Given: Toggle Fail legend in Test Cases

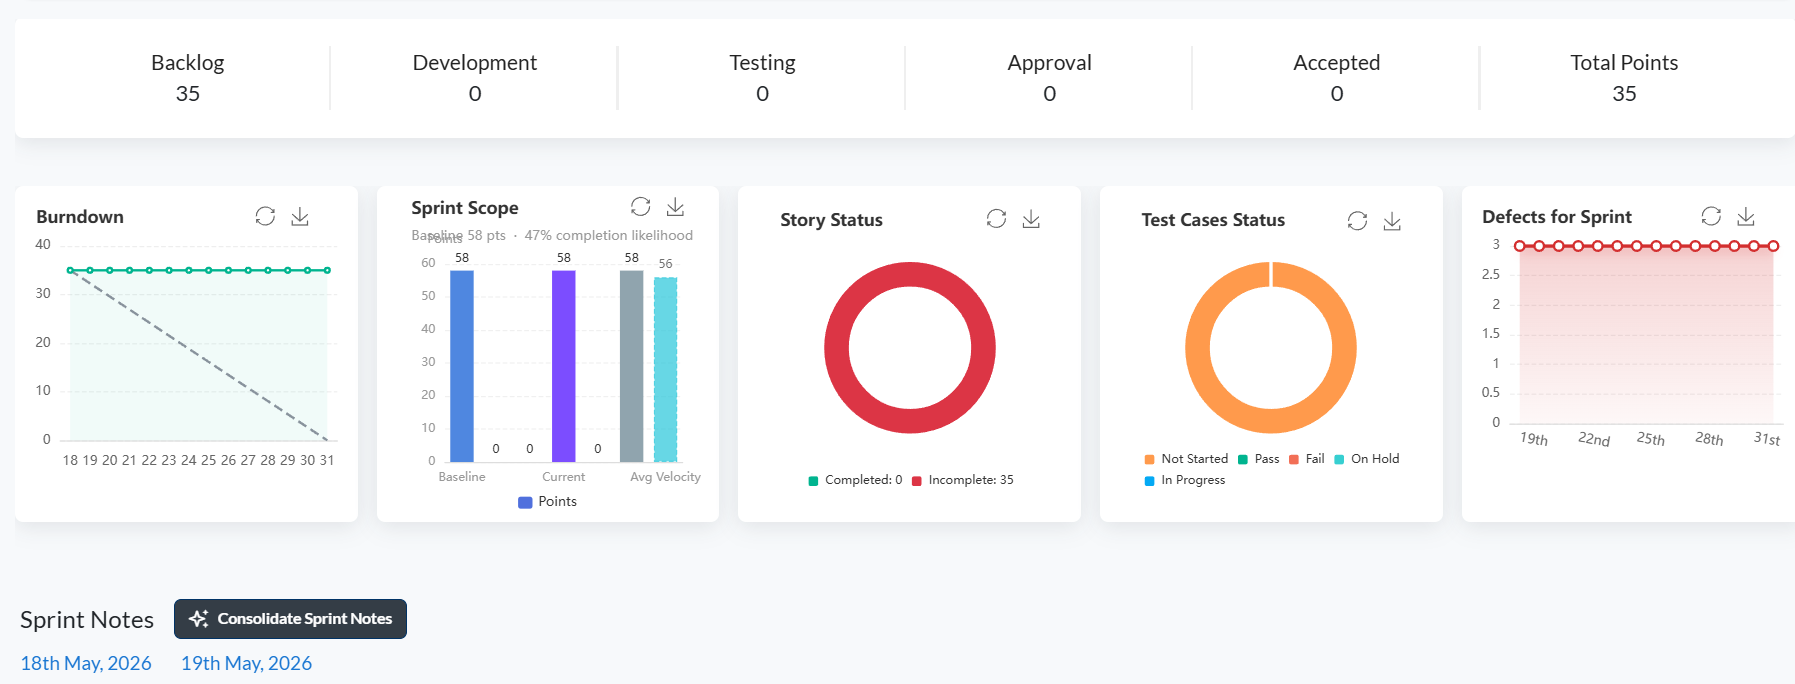Looking at the screenshot, I should coord(1307,459).
